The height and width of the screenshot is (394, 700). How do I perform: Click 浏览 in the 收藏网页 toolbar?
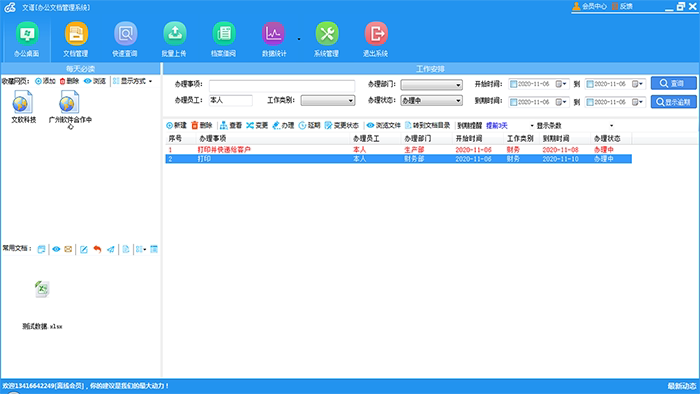point(95,81)
